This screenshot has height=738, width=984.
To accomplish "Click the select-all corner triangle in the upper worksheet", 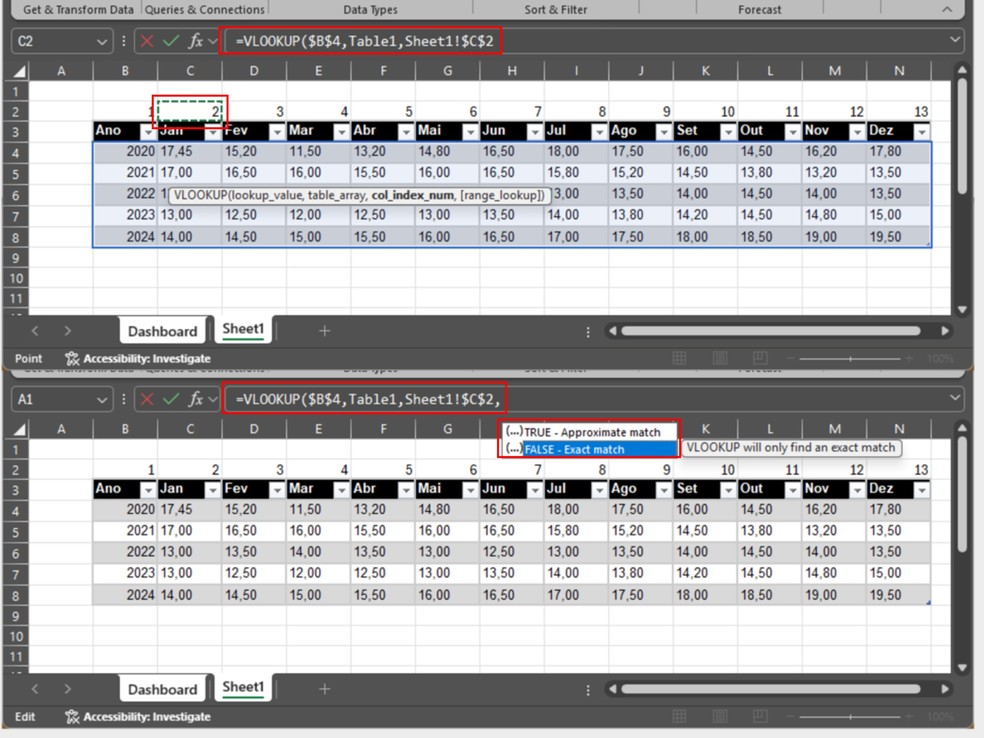I will pyautogui.click(x=20, y=71).
